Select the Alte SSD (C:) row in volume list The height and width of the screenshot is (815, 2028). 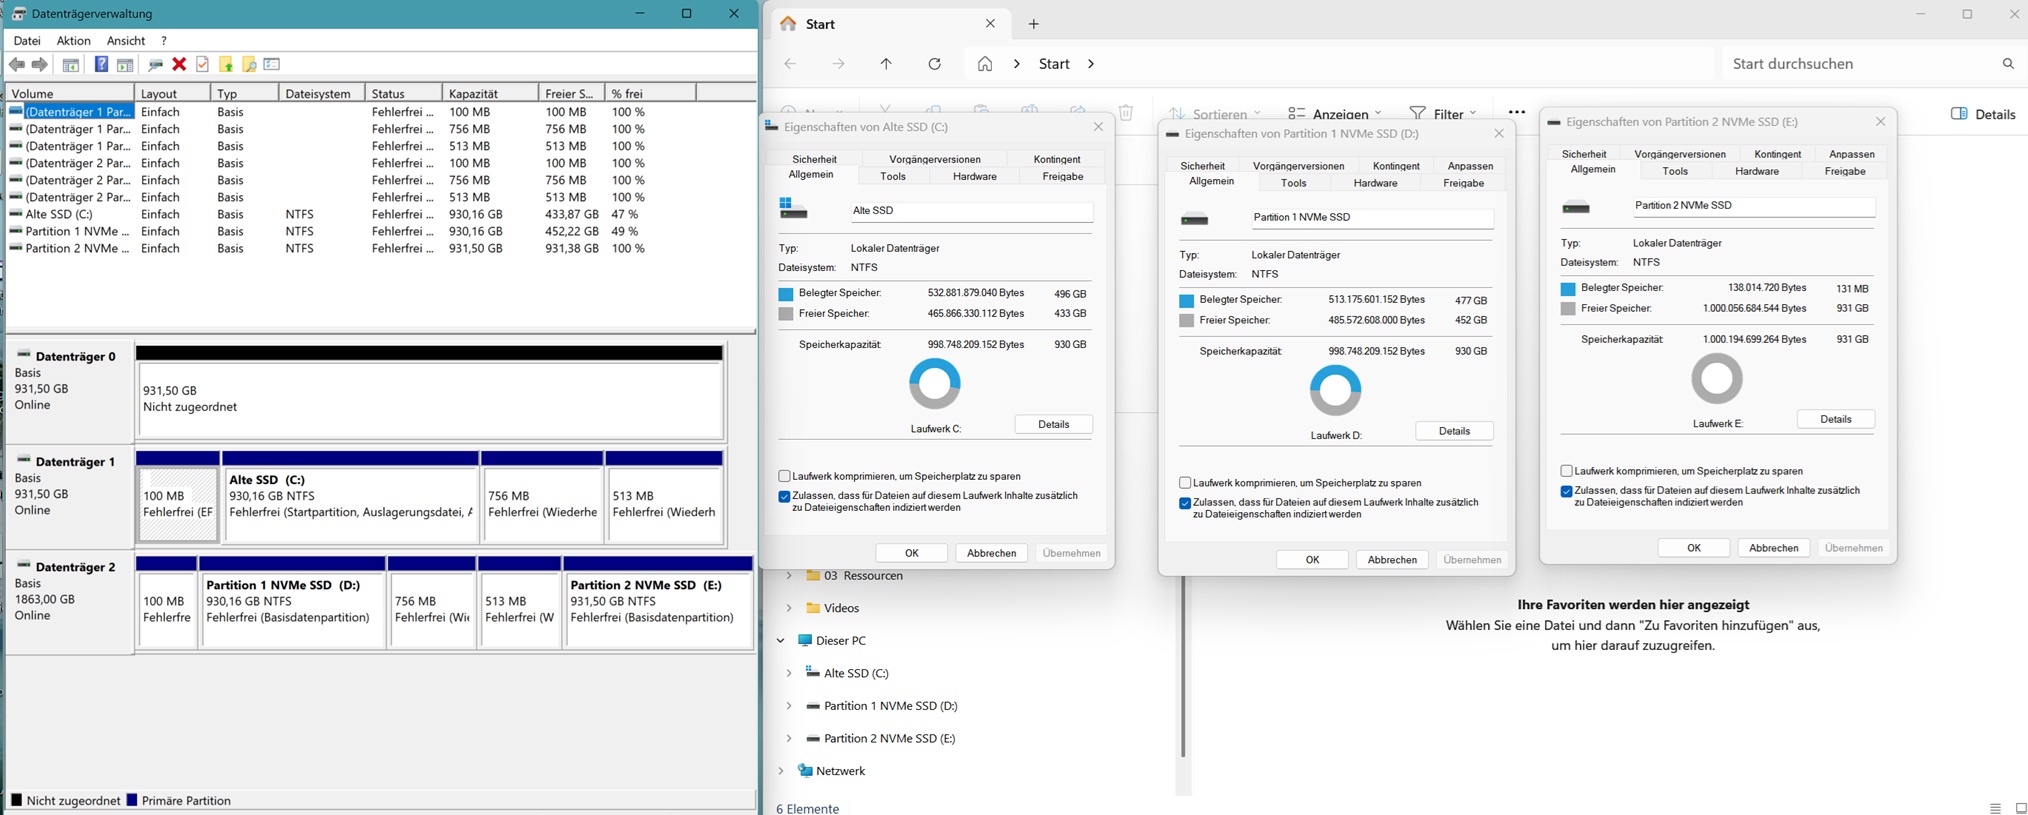click(x=380, y=214)
